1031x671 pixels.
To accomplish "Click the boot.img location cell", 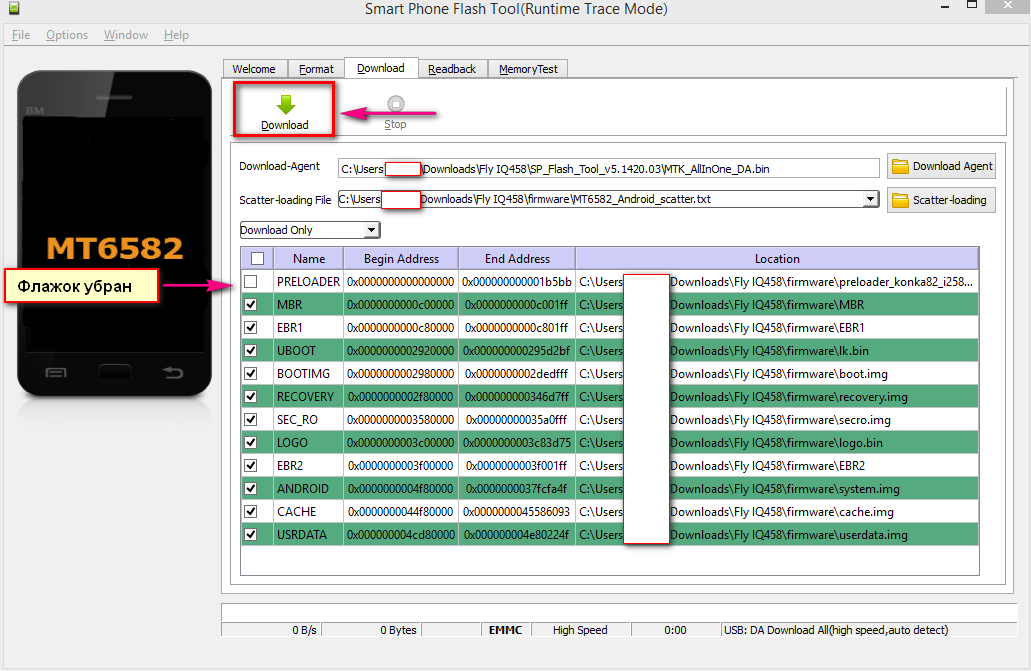I will coord(777,374).
